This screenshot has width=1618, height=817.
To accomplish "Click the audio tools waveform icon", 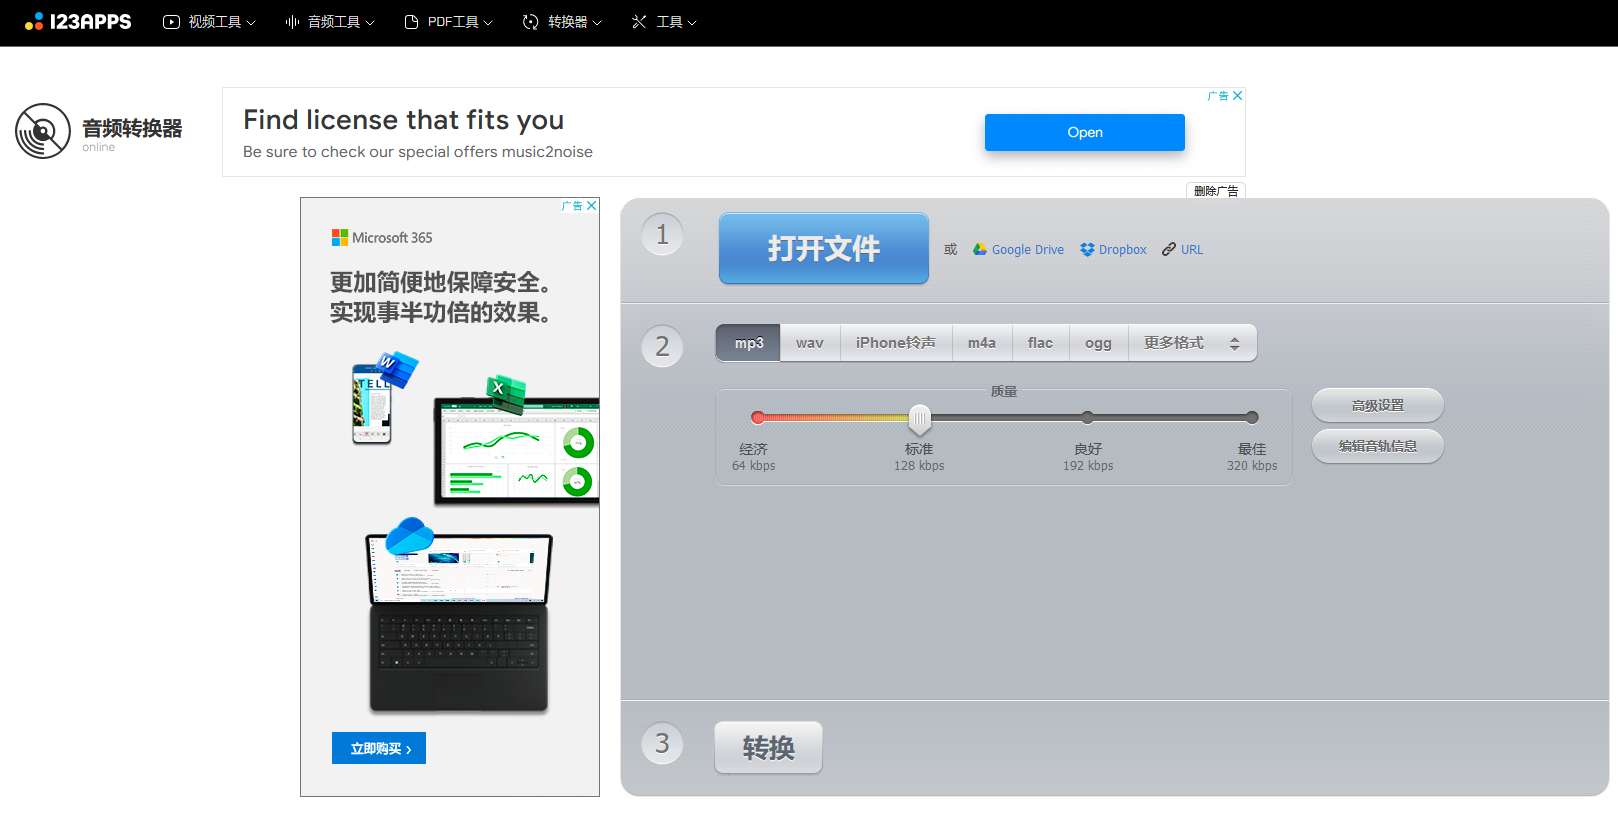I will (x=292, y=22).
